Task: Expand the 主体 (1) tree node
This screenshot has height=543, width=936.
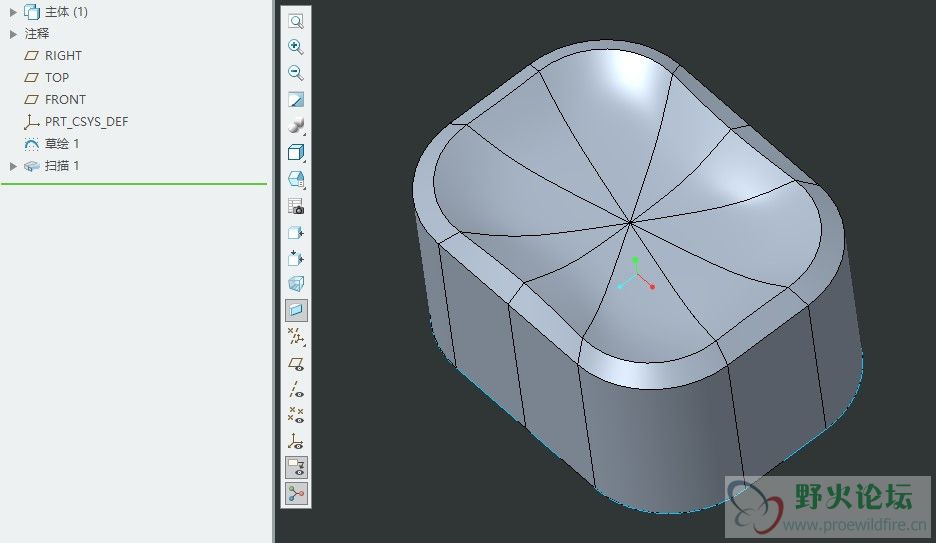Action: pyautogui.click(x=13, y=12)
